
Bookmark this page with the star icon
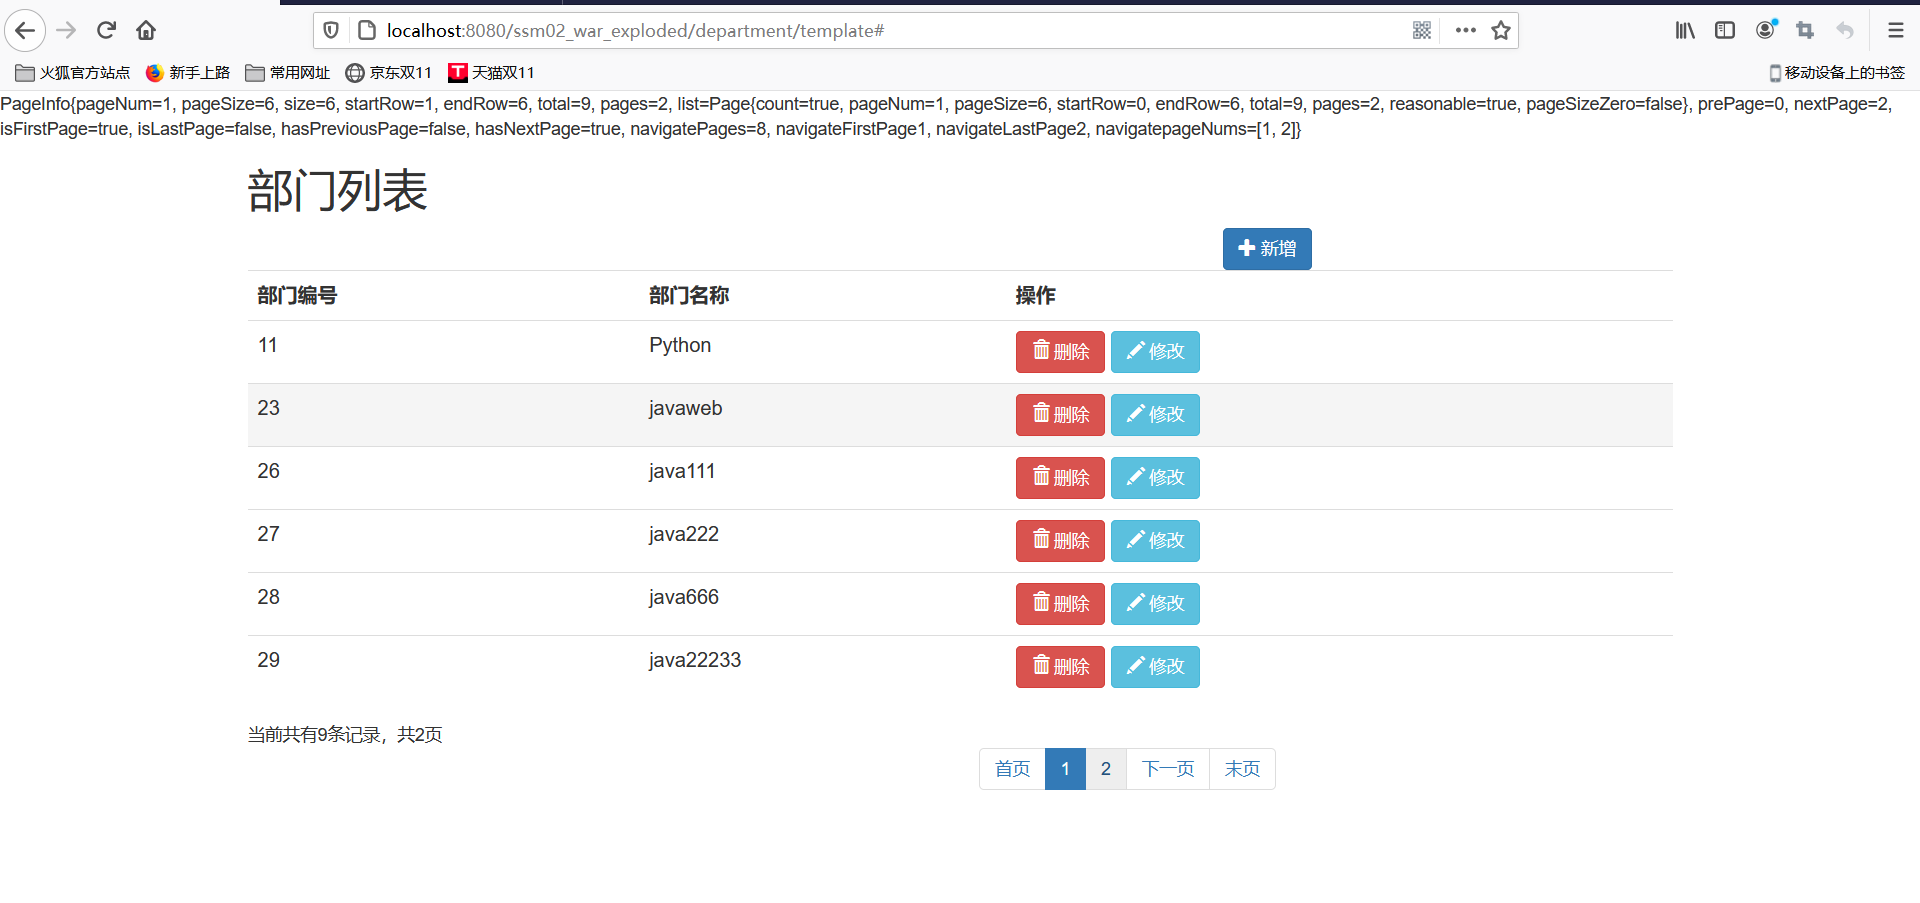point(1500,30)
